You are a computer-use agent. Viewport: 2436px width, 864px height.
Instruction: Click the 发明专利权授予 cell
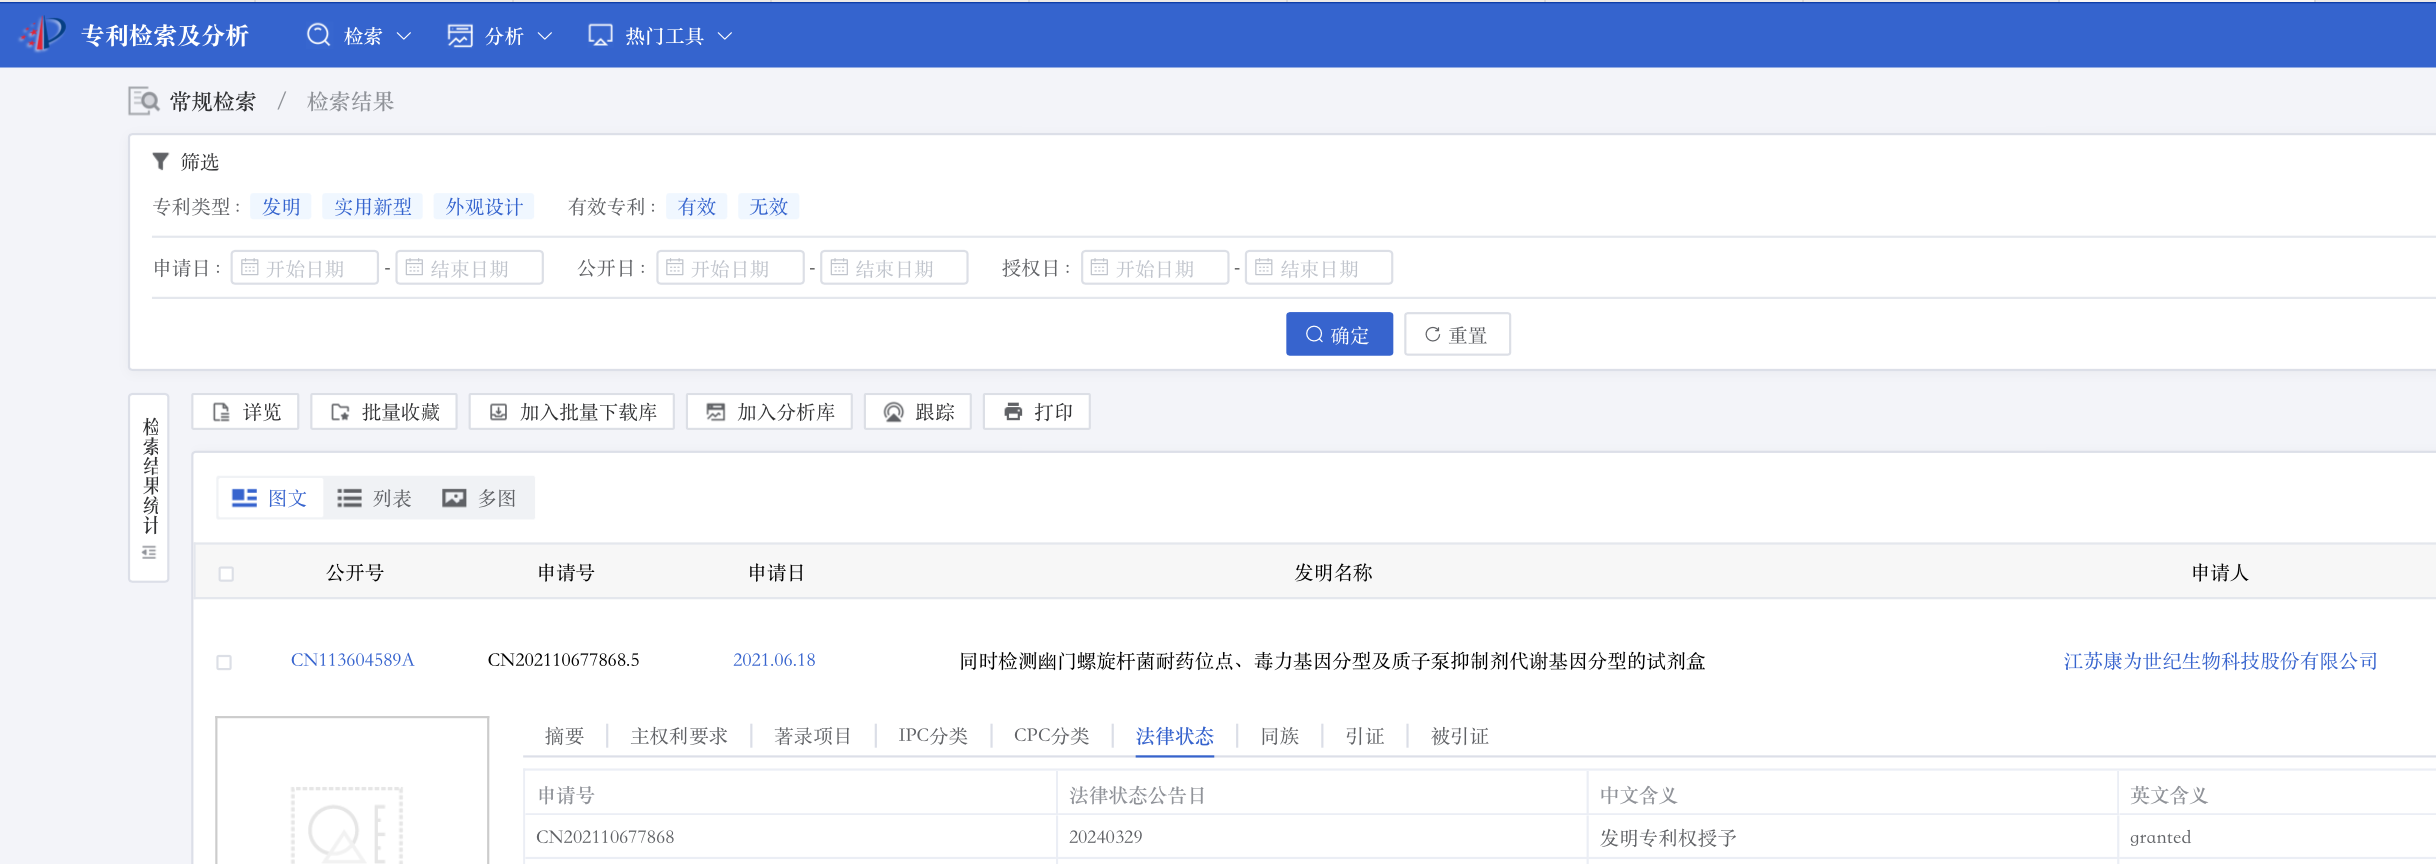(1668, 838)
